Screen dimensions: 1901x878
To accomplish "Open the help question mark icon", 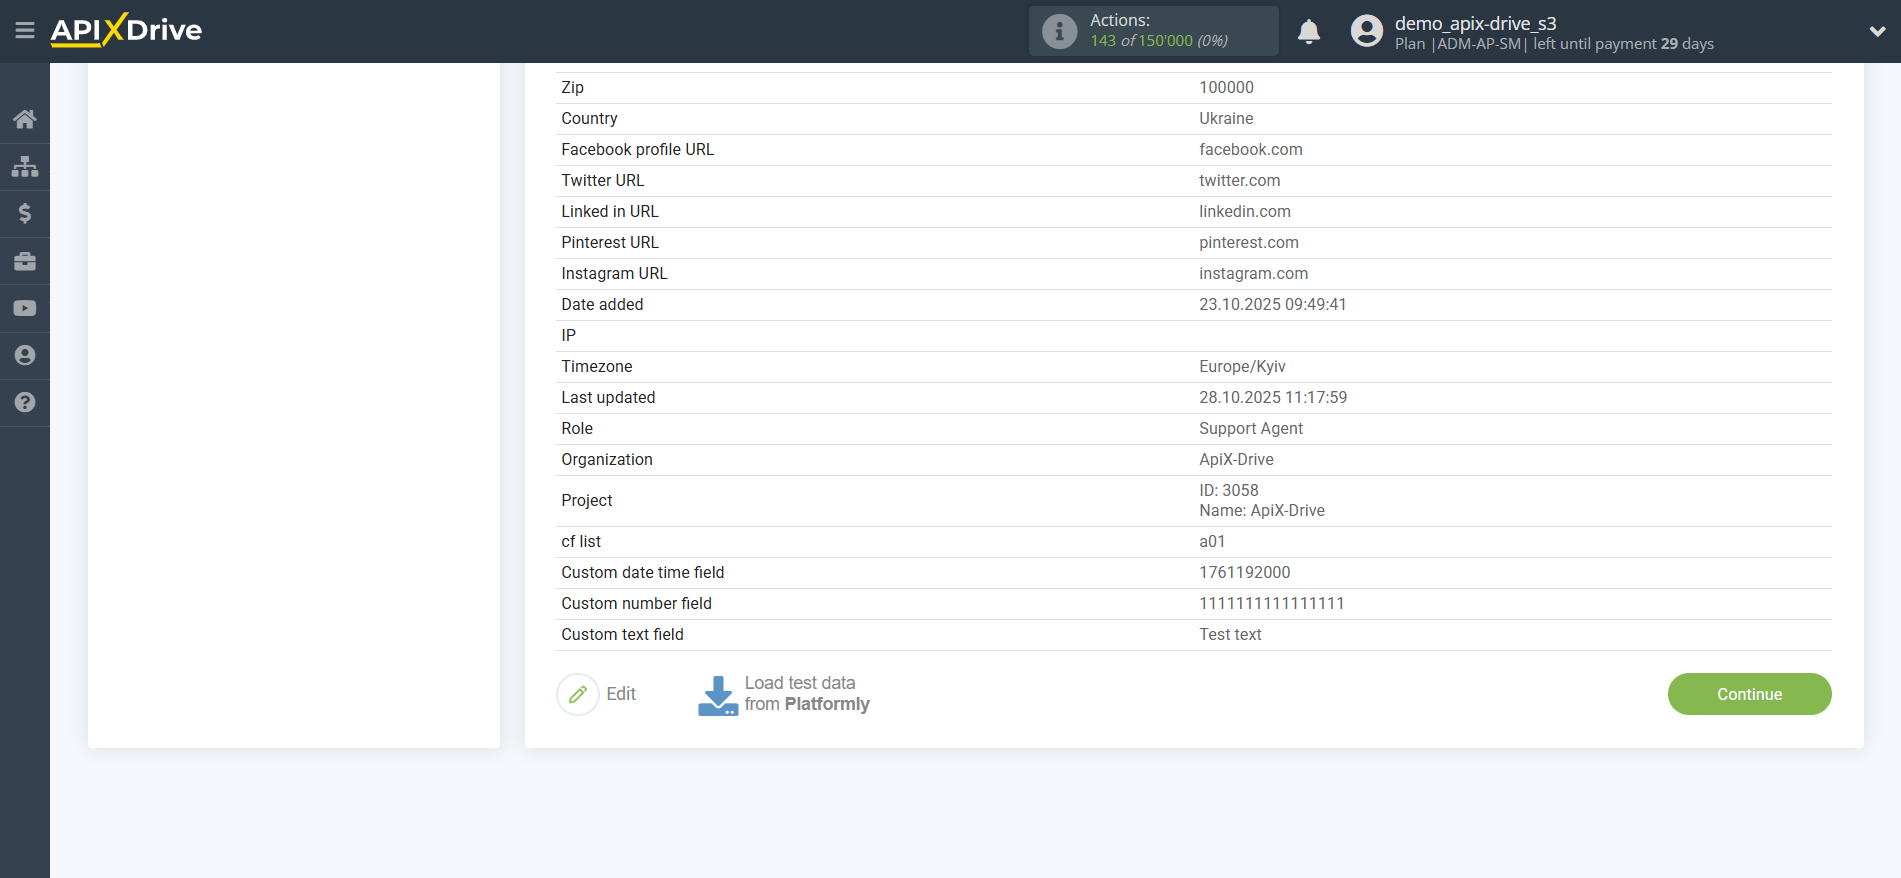I will pyautogui.click(x=25, y=402).
